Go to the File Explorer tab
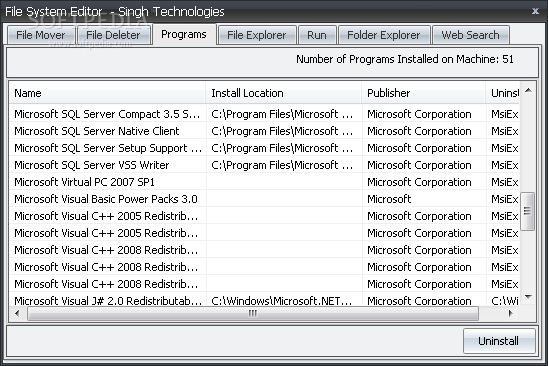 click(257, 35)
